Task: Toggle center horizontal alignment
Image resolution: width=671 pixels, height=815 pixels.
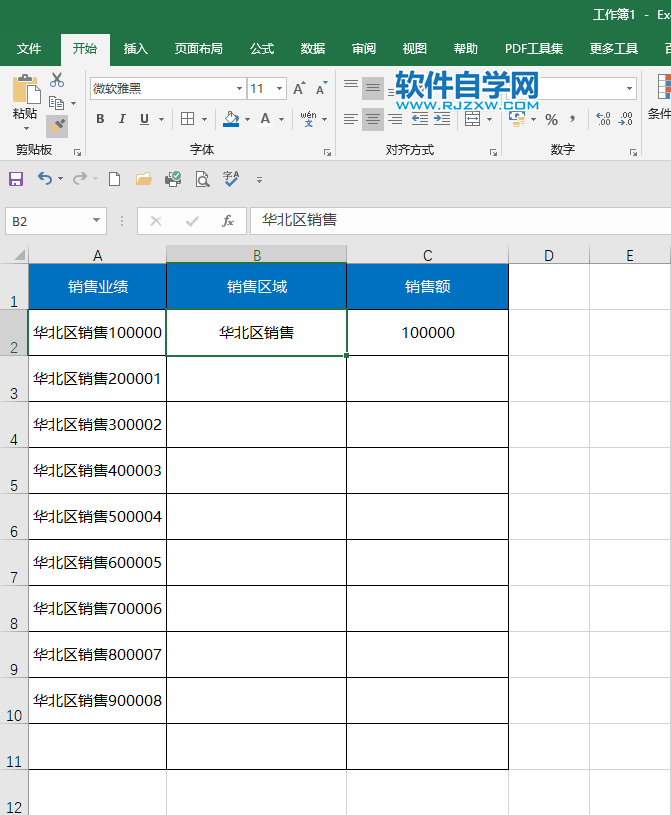Action: [372, 119]
